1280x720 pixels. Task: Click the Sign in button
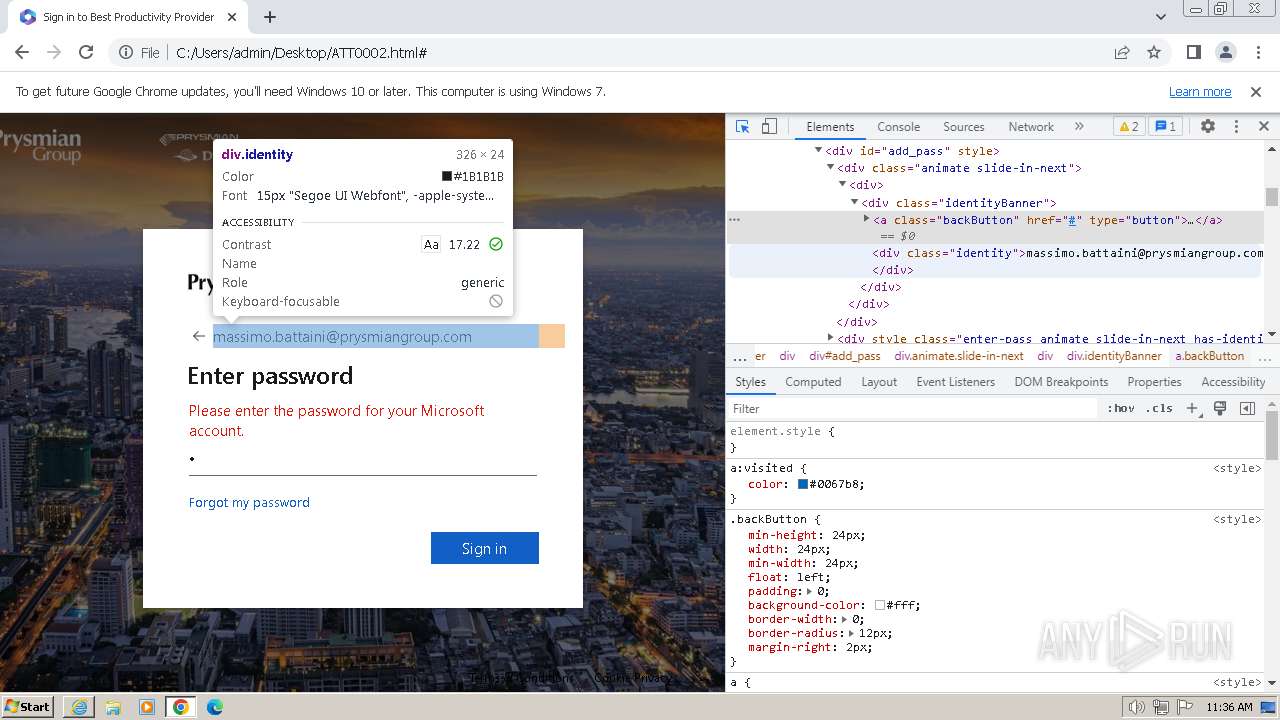pos(485,548)
